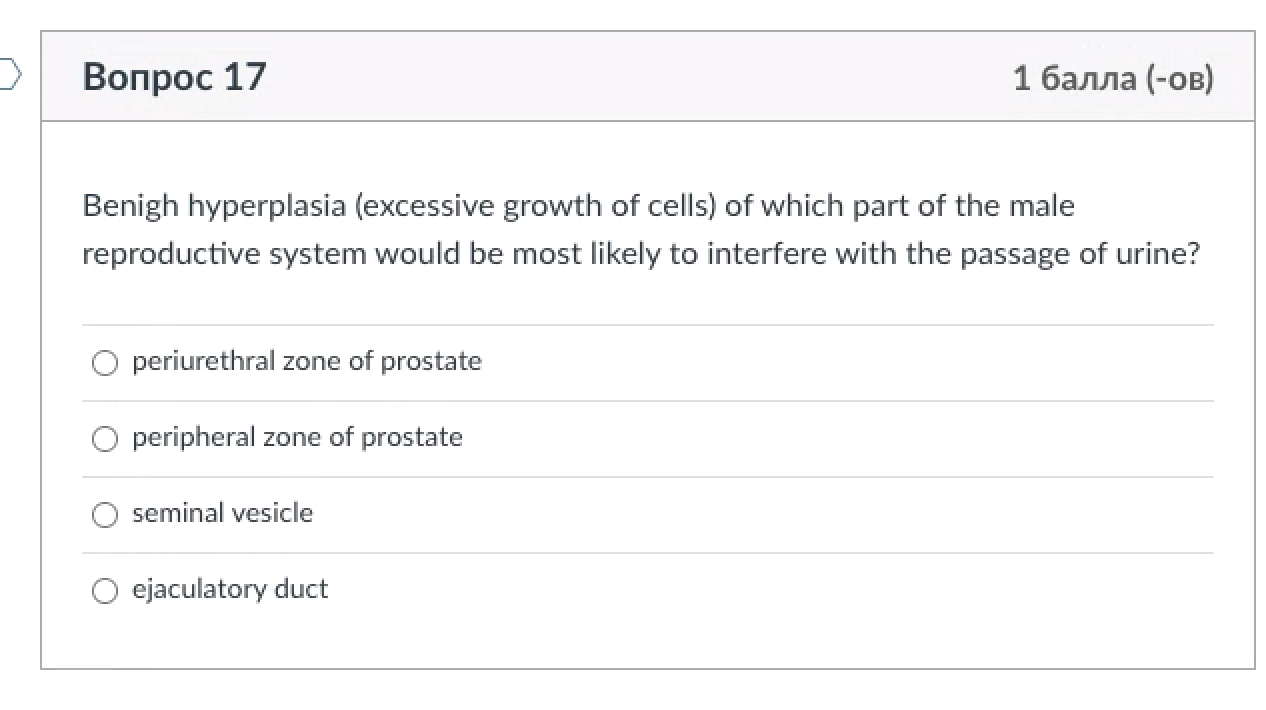Flag question 17 with the marker icon
The height and width of the screenshot is (710, 1266).
[9, 75]
